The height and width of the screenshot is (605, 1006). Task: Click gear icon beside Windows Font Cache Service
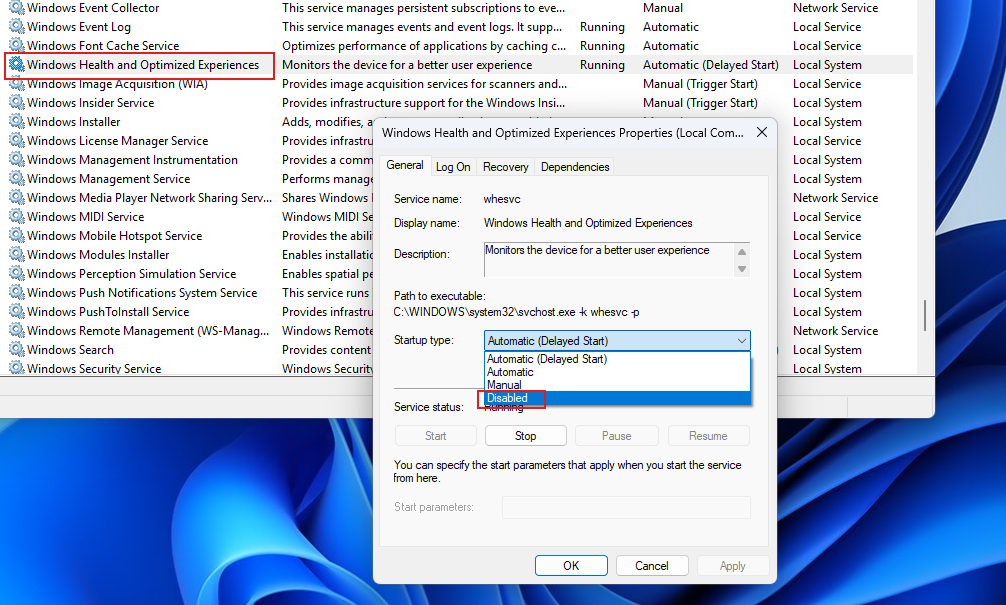tap(17, 46)
